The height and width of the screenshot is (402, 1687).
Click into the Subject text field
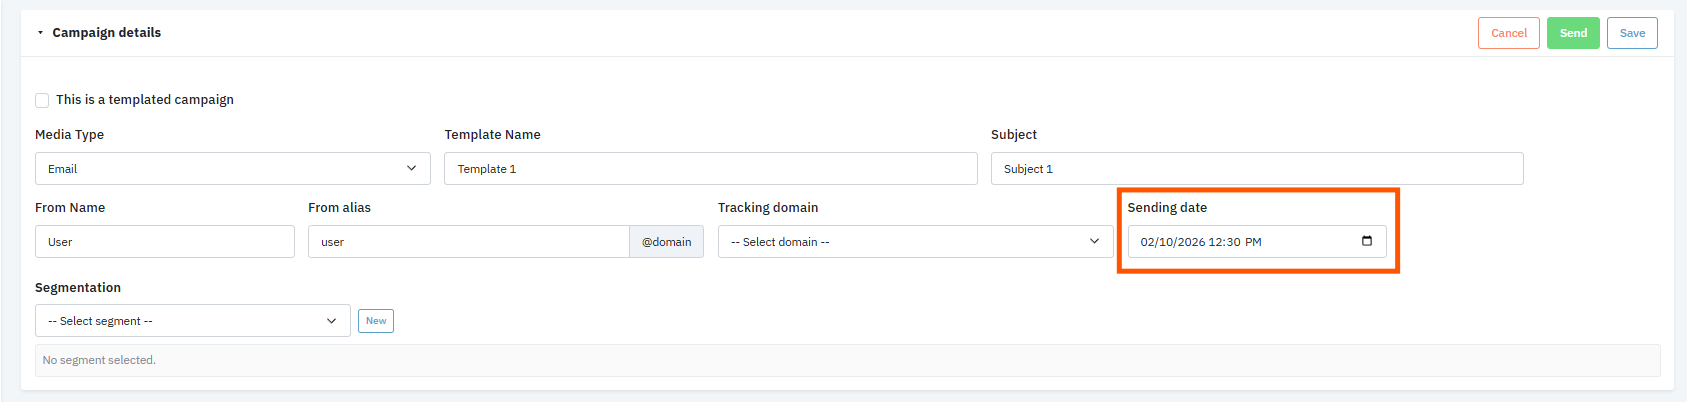(x=1256, y=169)
